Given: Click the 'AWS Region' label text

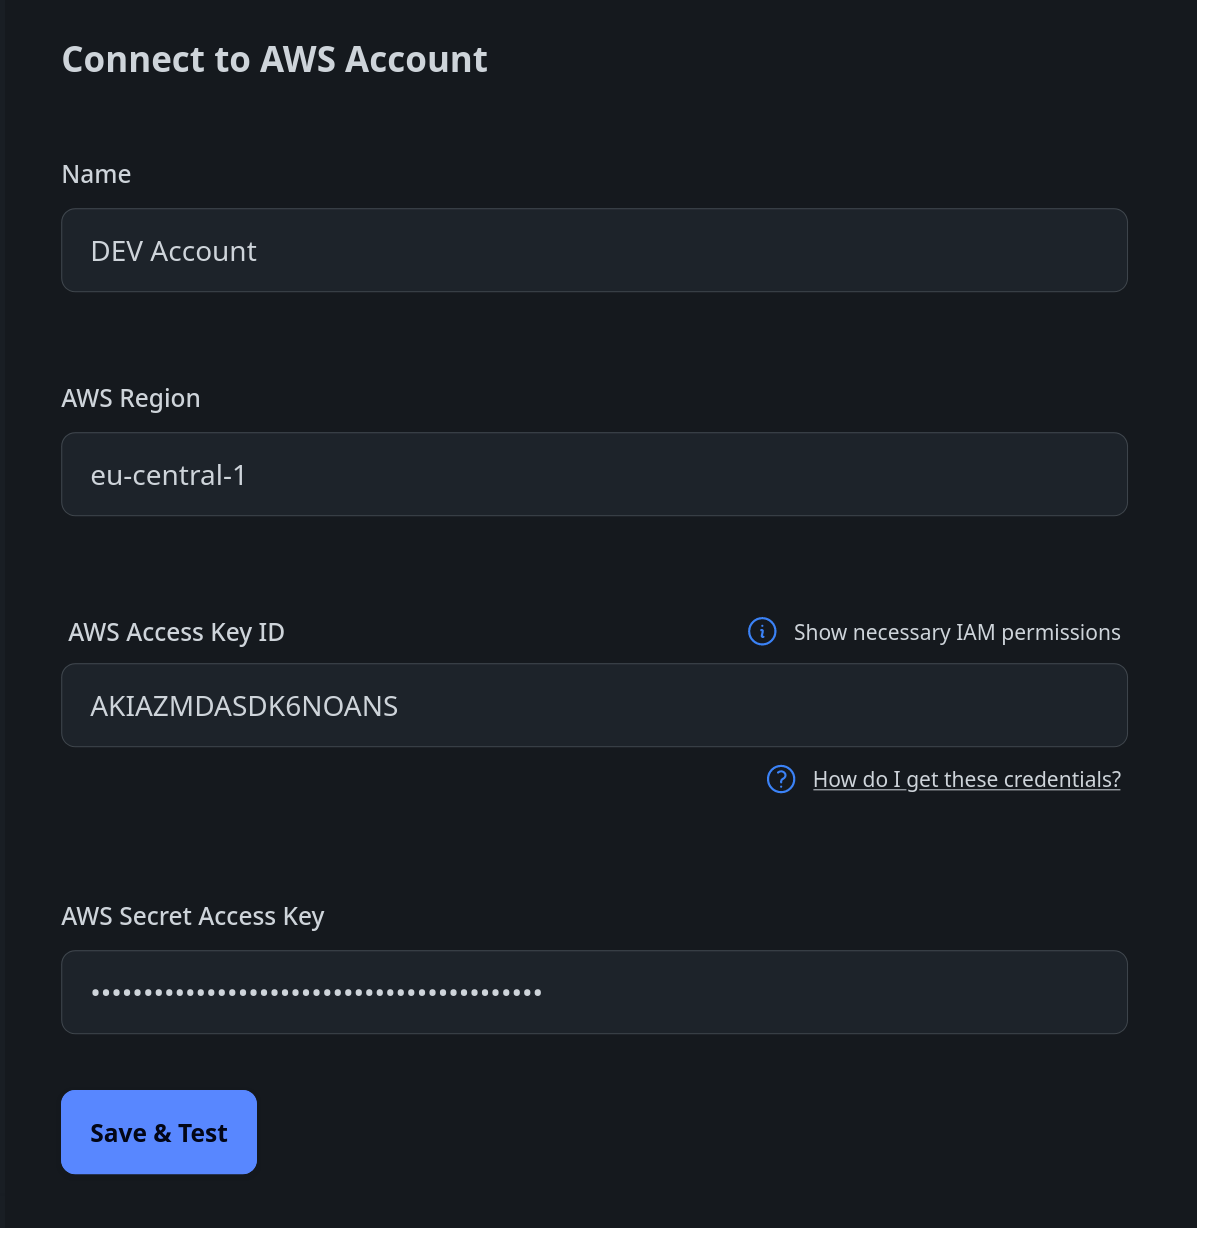Looking at the screenshot, I should coord(131,397).
